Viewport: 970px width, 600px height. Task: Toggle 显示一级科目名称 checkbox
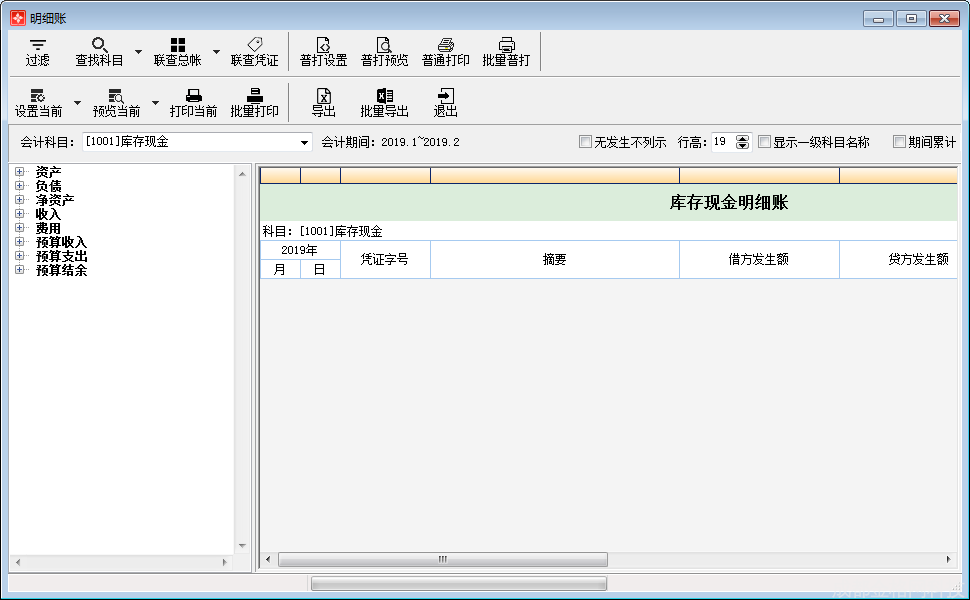coord(765,142)
